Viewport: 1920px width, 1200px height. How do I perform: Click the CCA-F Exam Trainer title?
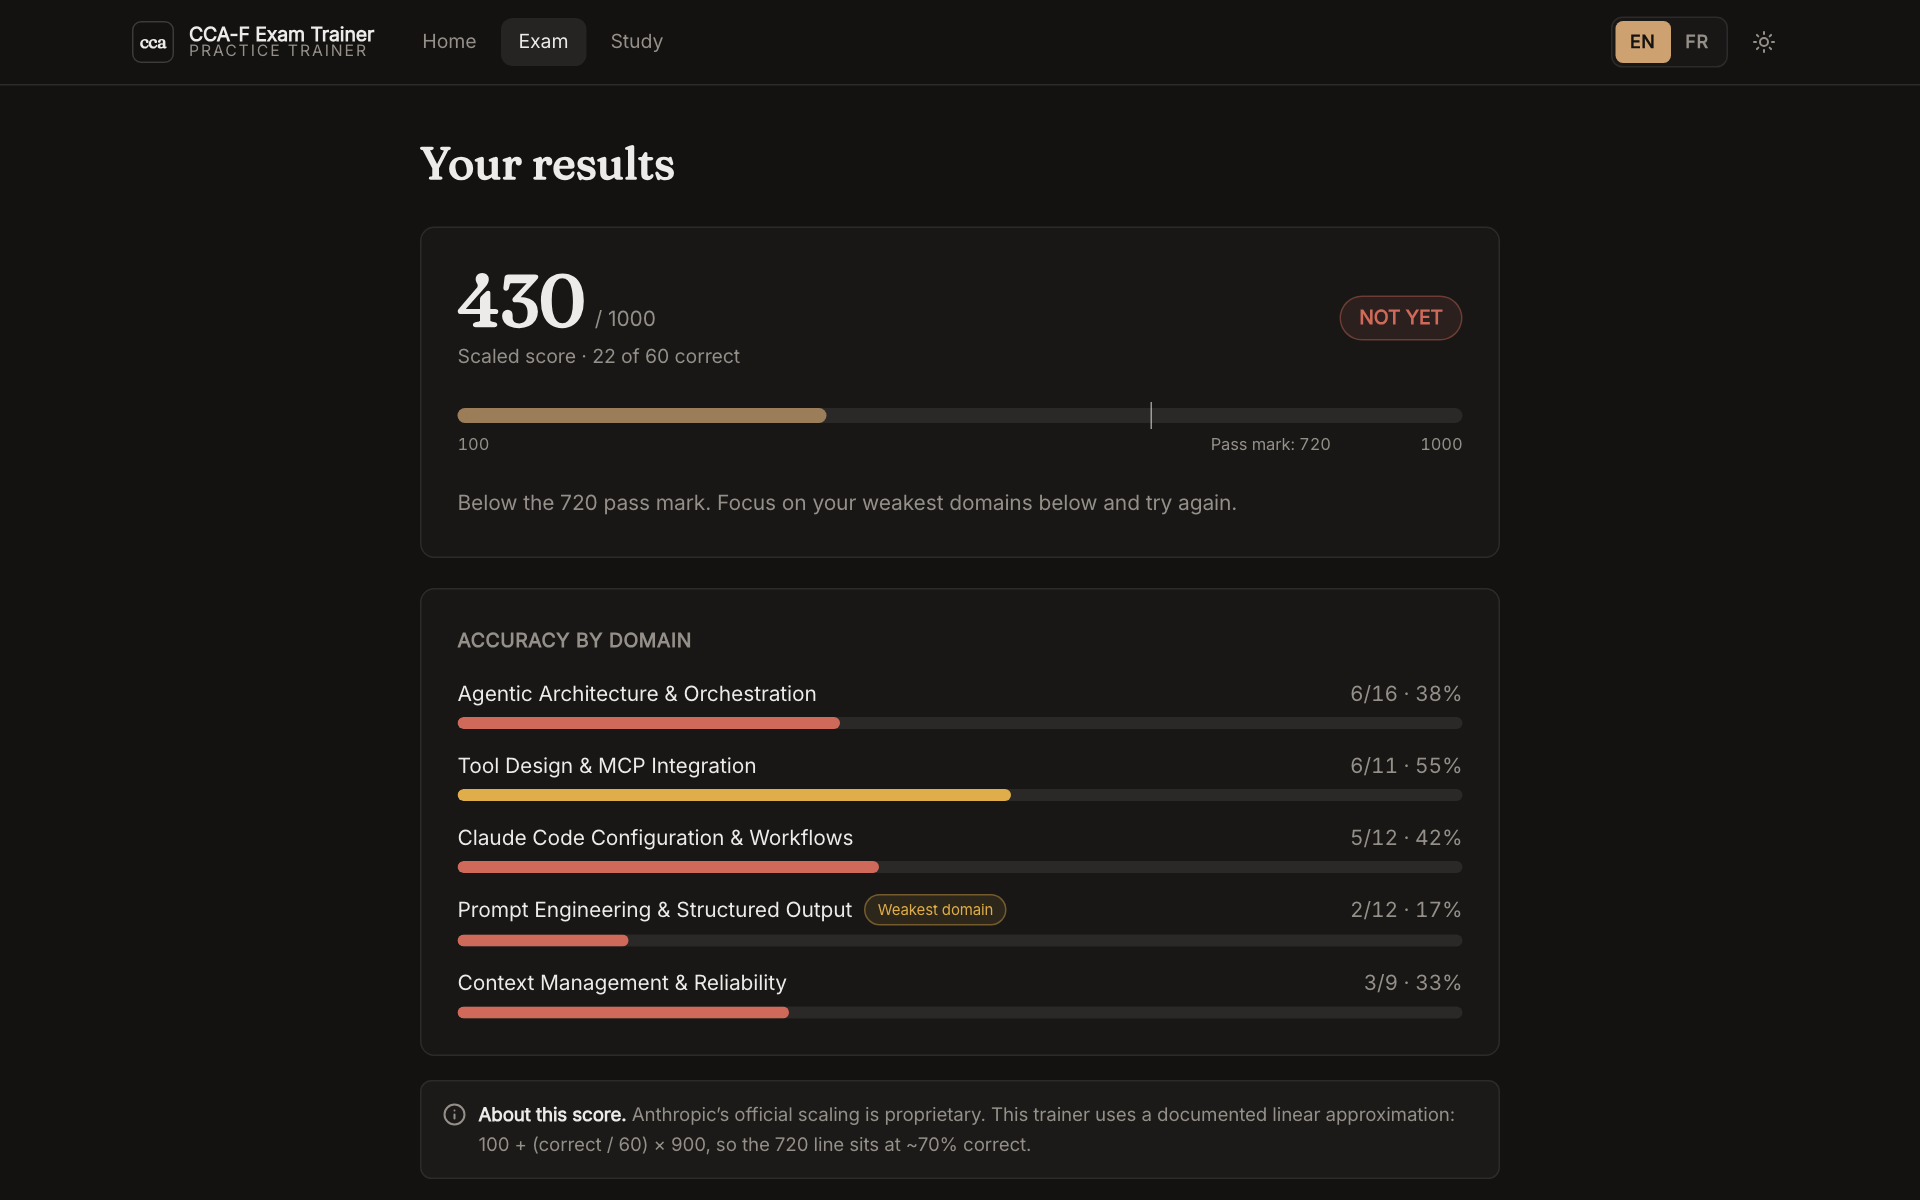pos(281,34)
